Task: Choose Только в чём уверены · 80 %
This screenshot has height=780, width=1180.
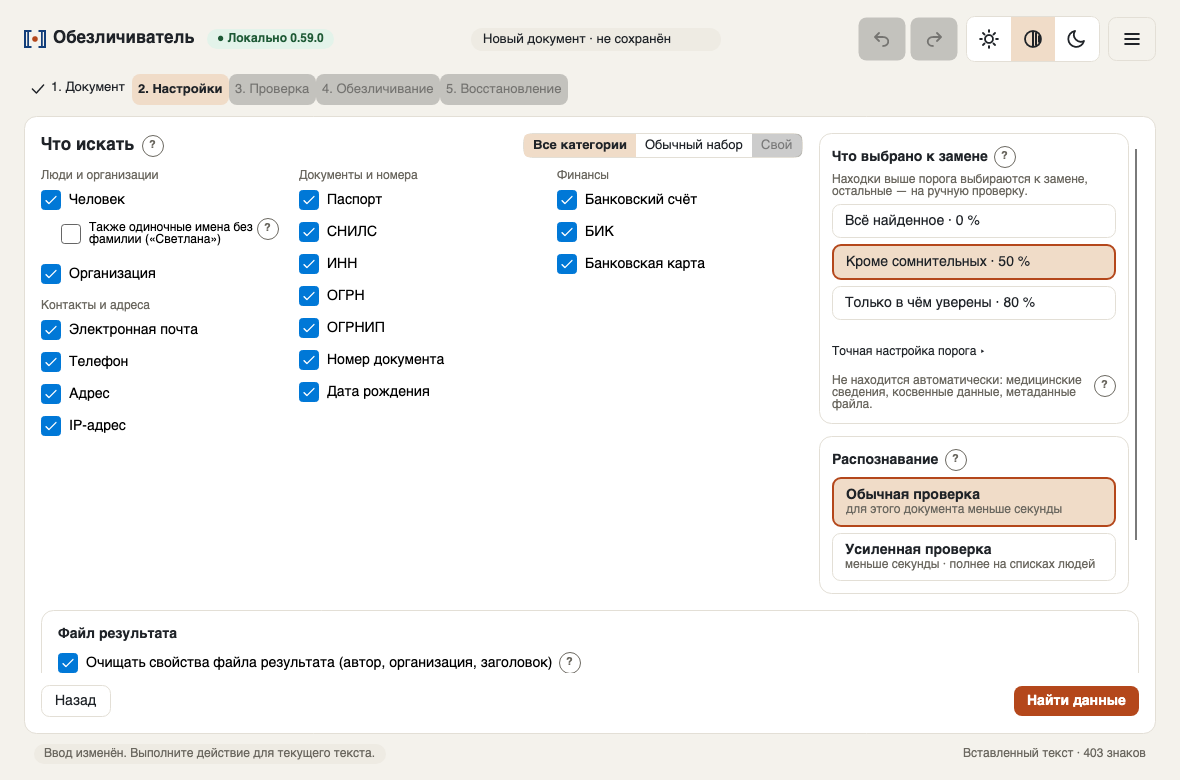Action: coord(973,303)
